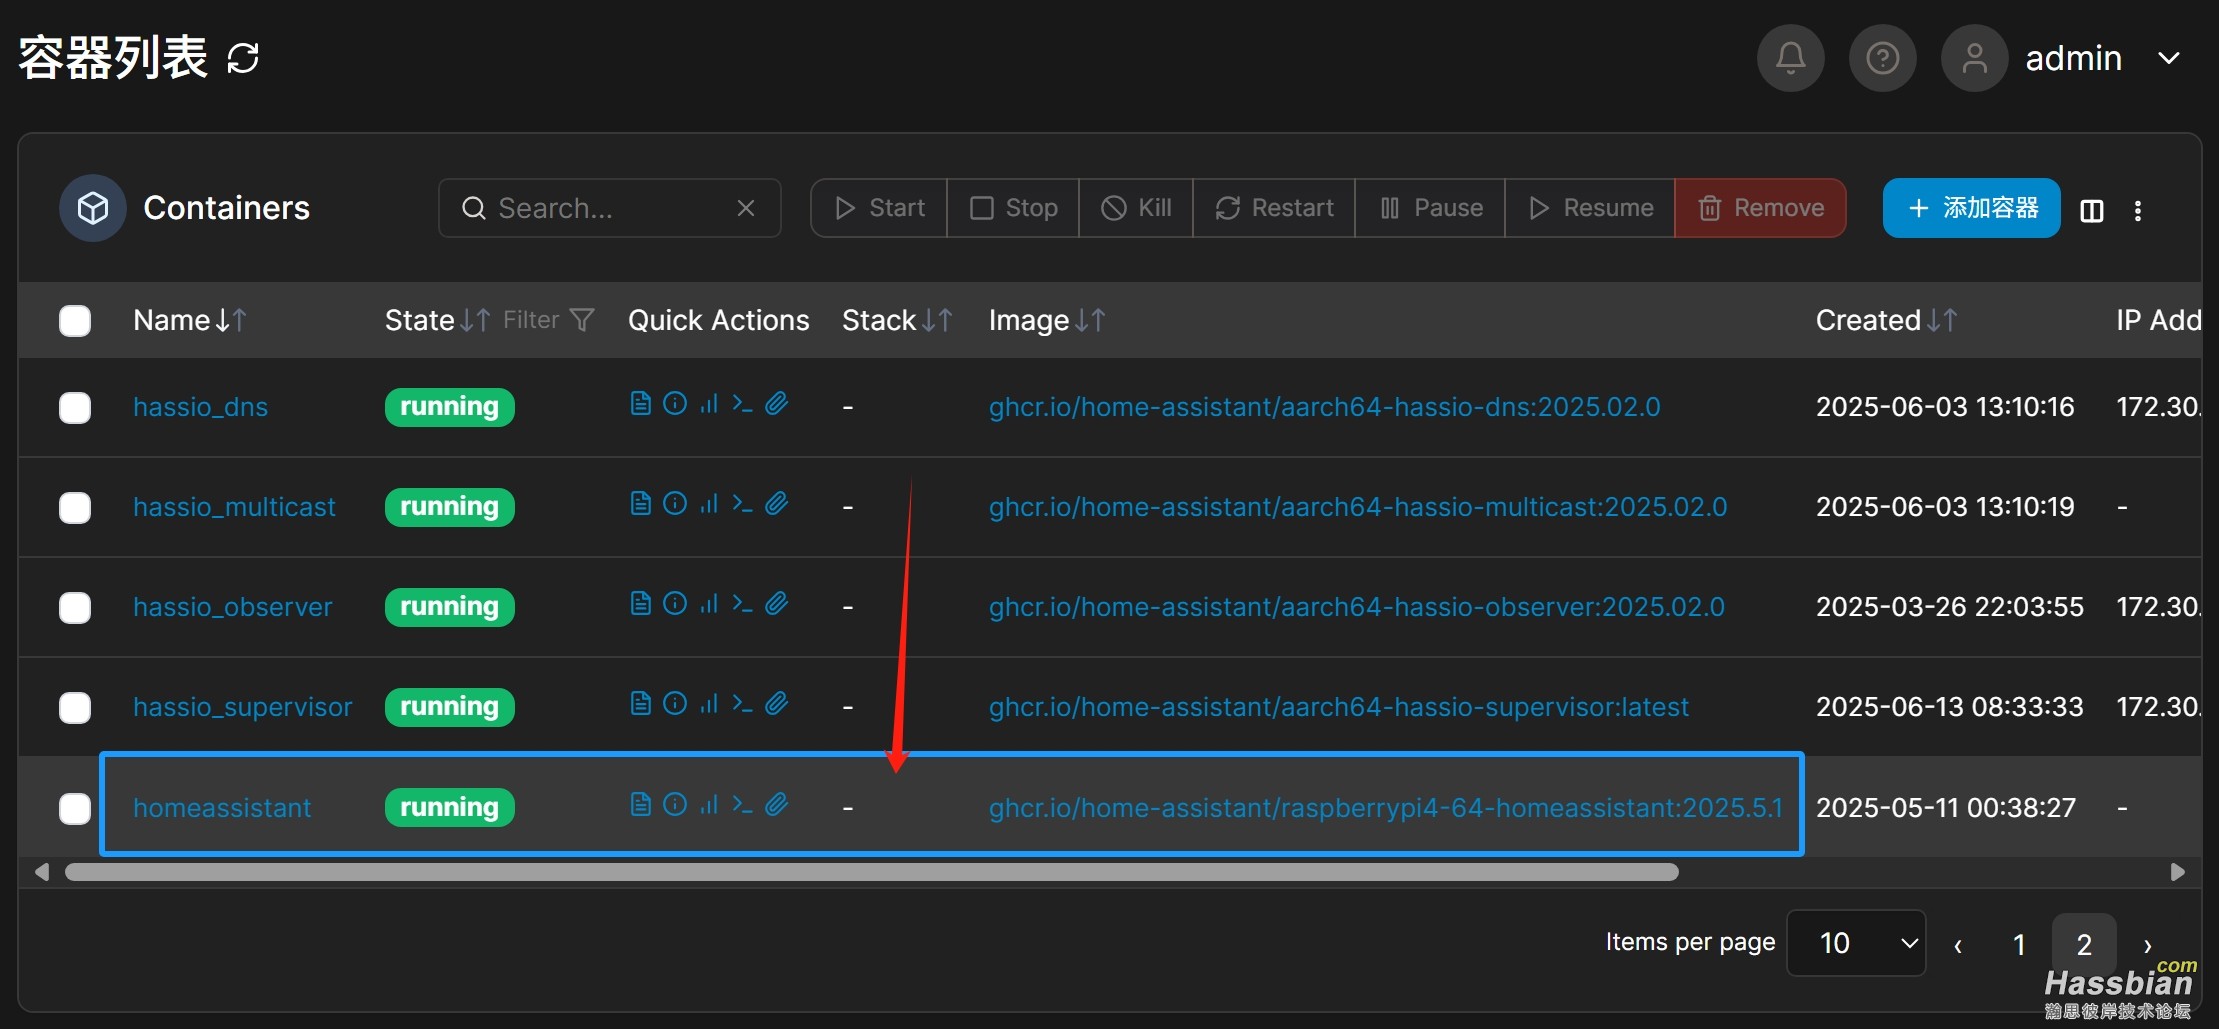
Task: Click attach paperclip icon for hassio_observer
Action: coord(777,603)
